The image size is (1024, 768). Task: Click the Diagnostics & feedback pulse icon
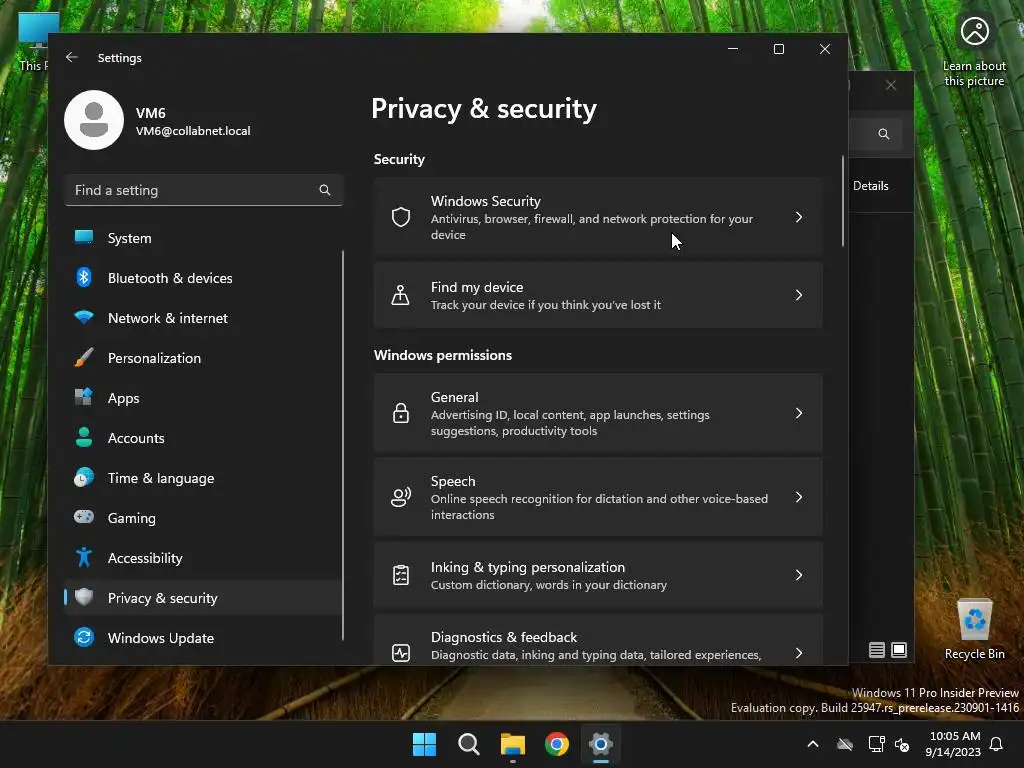point(401,652)
